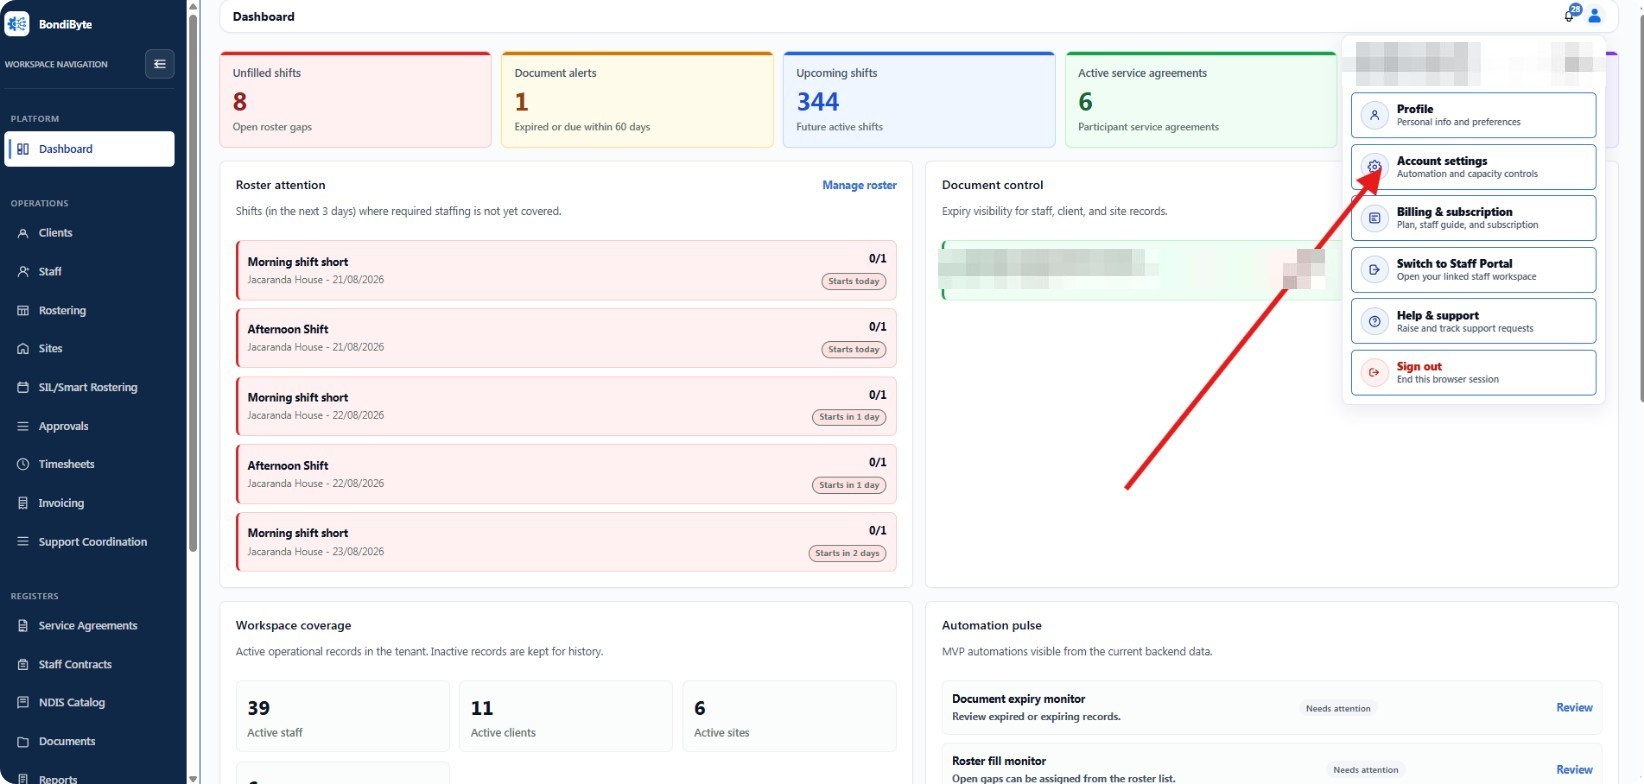Open the Document alerts card
The image size is (1644, 784).
[x=637, y=100]
